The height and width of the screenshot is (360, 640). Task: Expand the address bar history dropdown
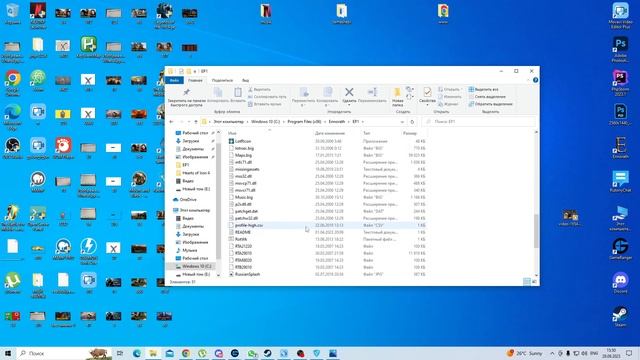(402, 122)
